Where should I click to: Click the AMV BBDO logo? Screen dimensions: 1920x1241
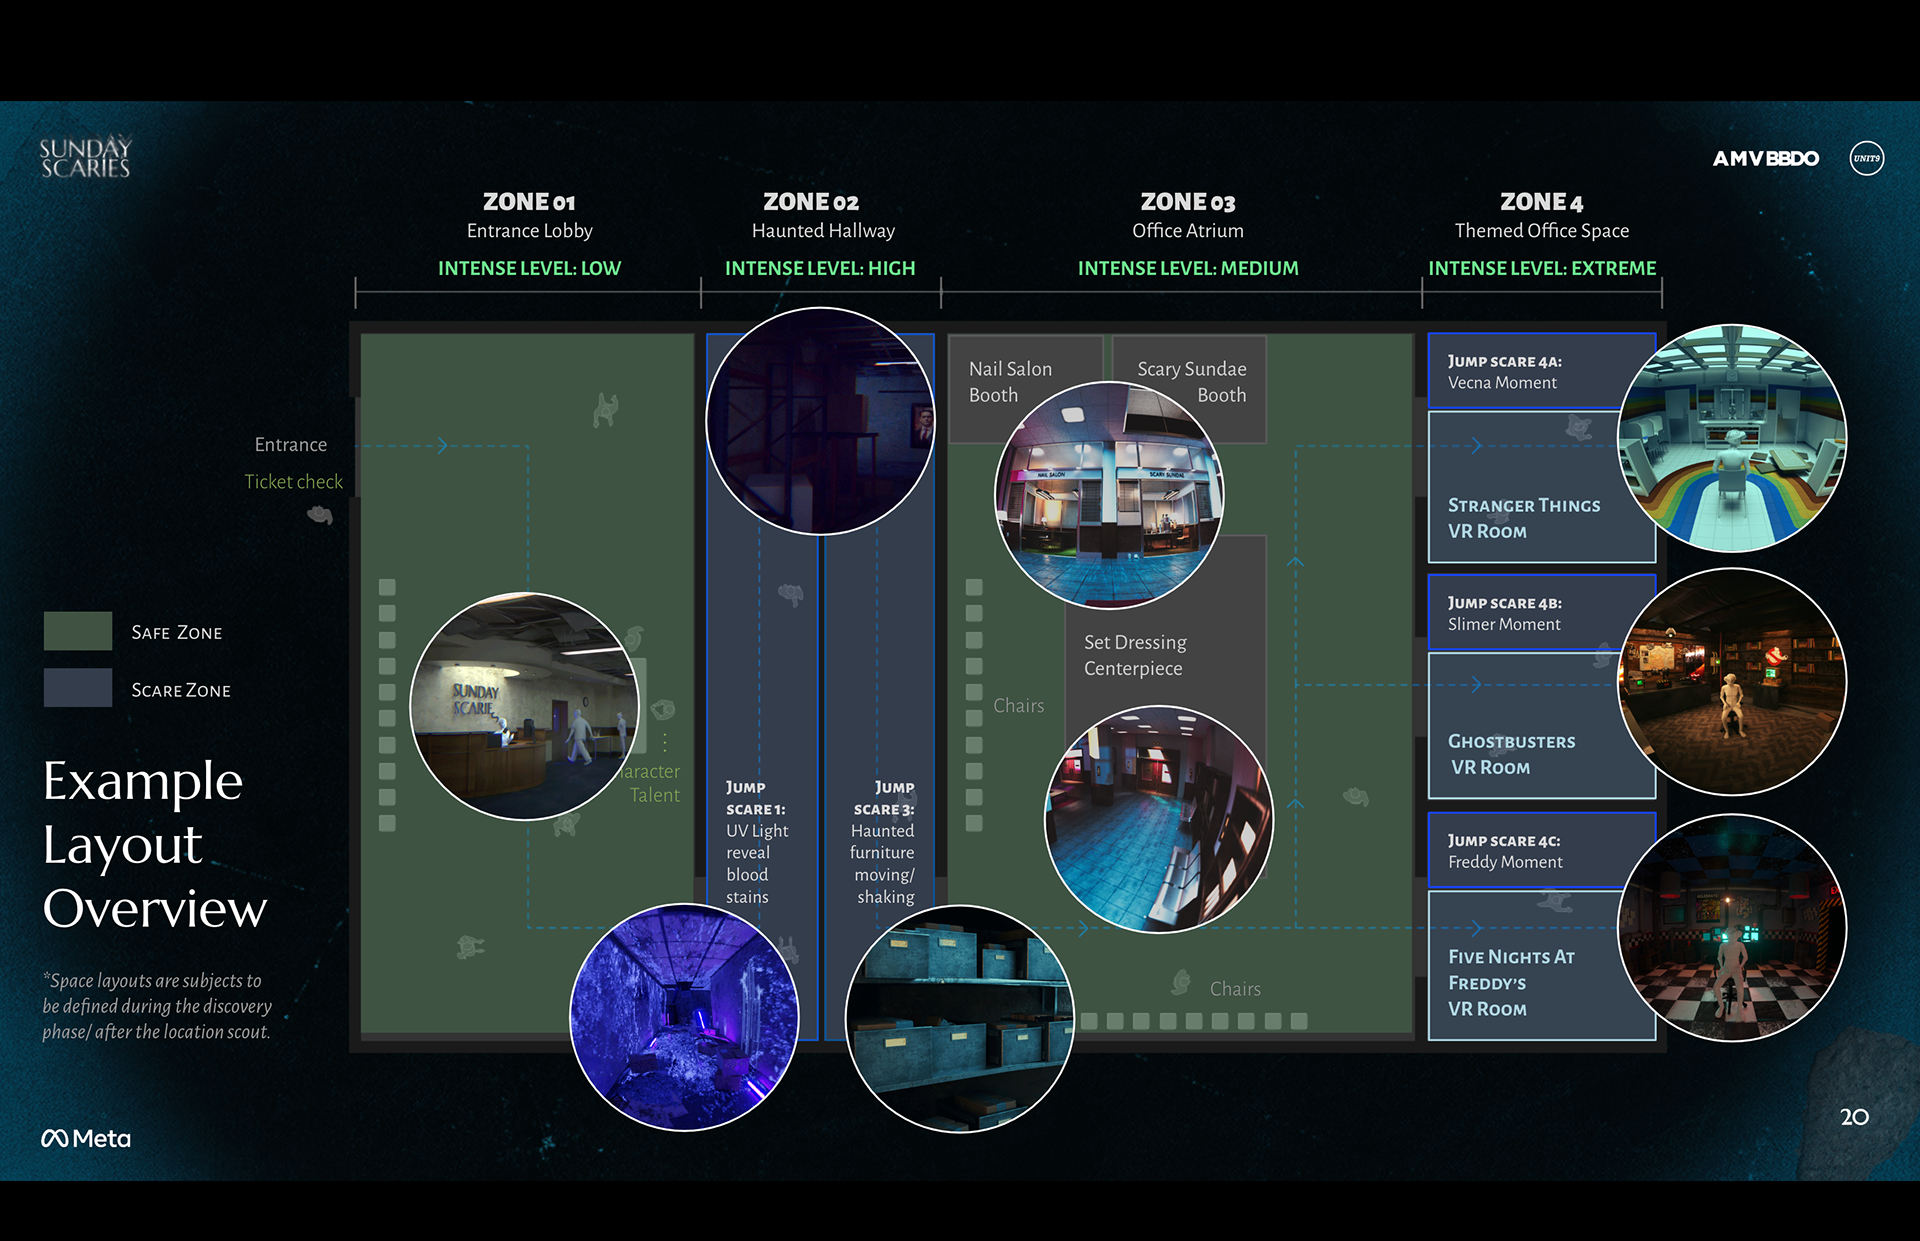[1765, 158]
